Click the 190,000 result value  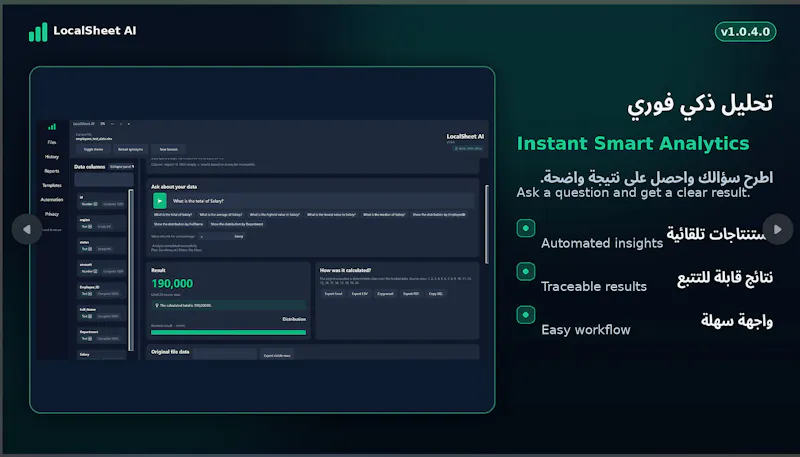pyautogui.click(x=172, y=284)
